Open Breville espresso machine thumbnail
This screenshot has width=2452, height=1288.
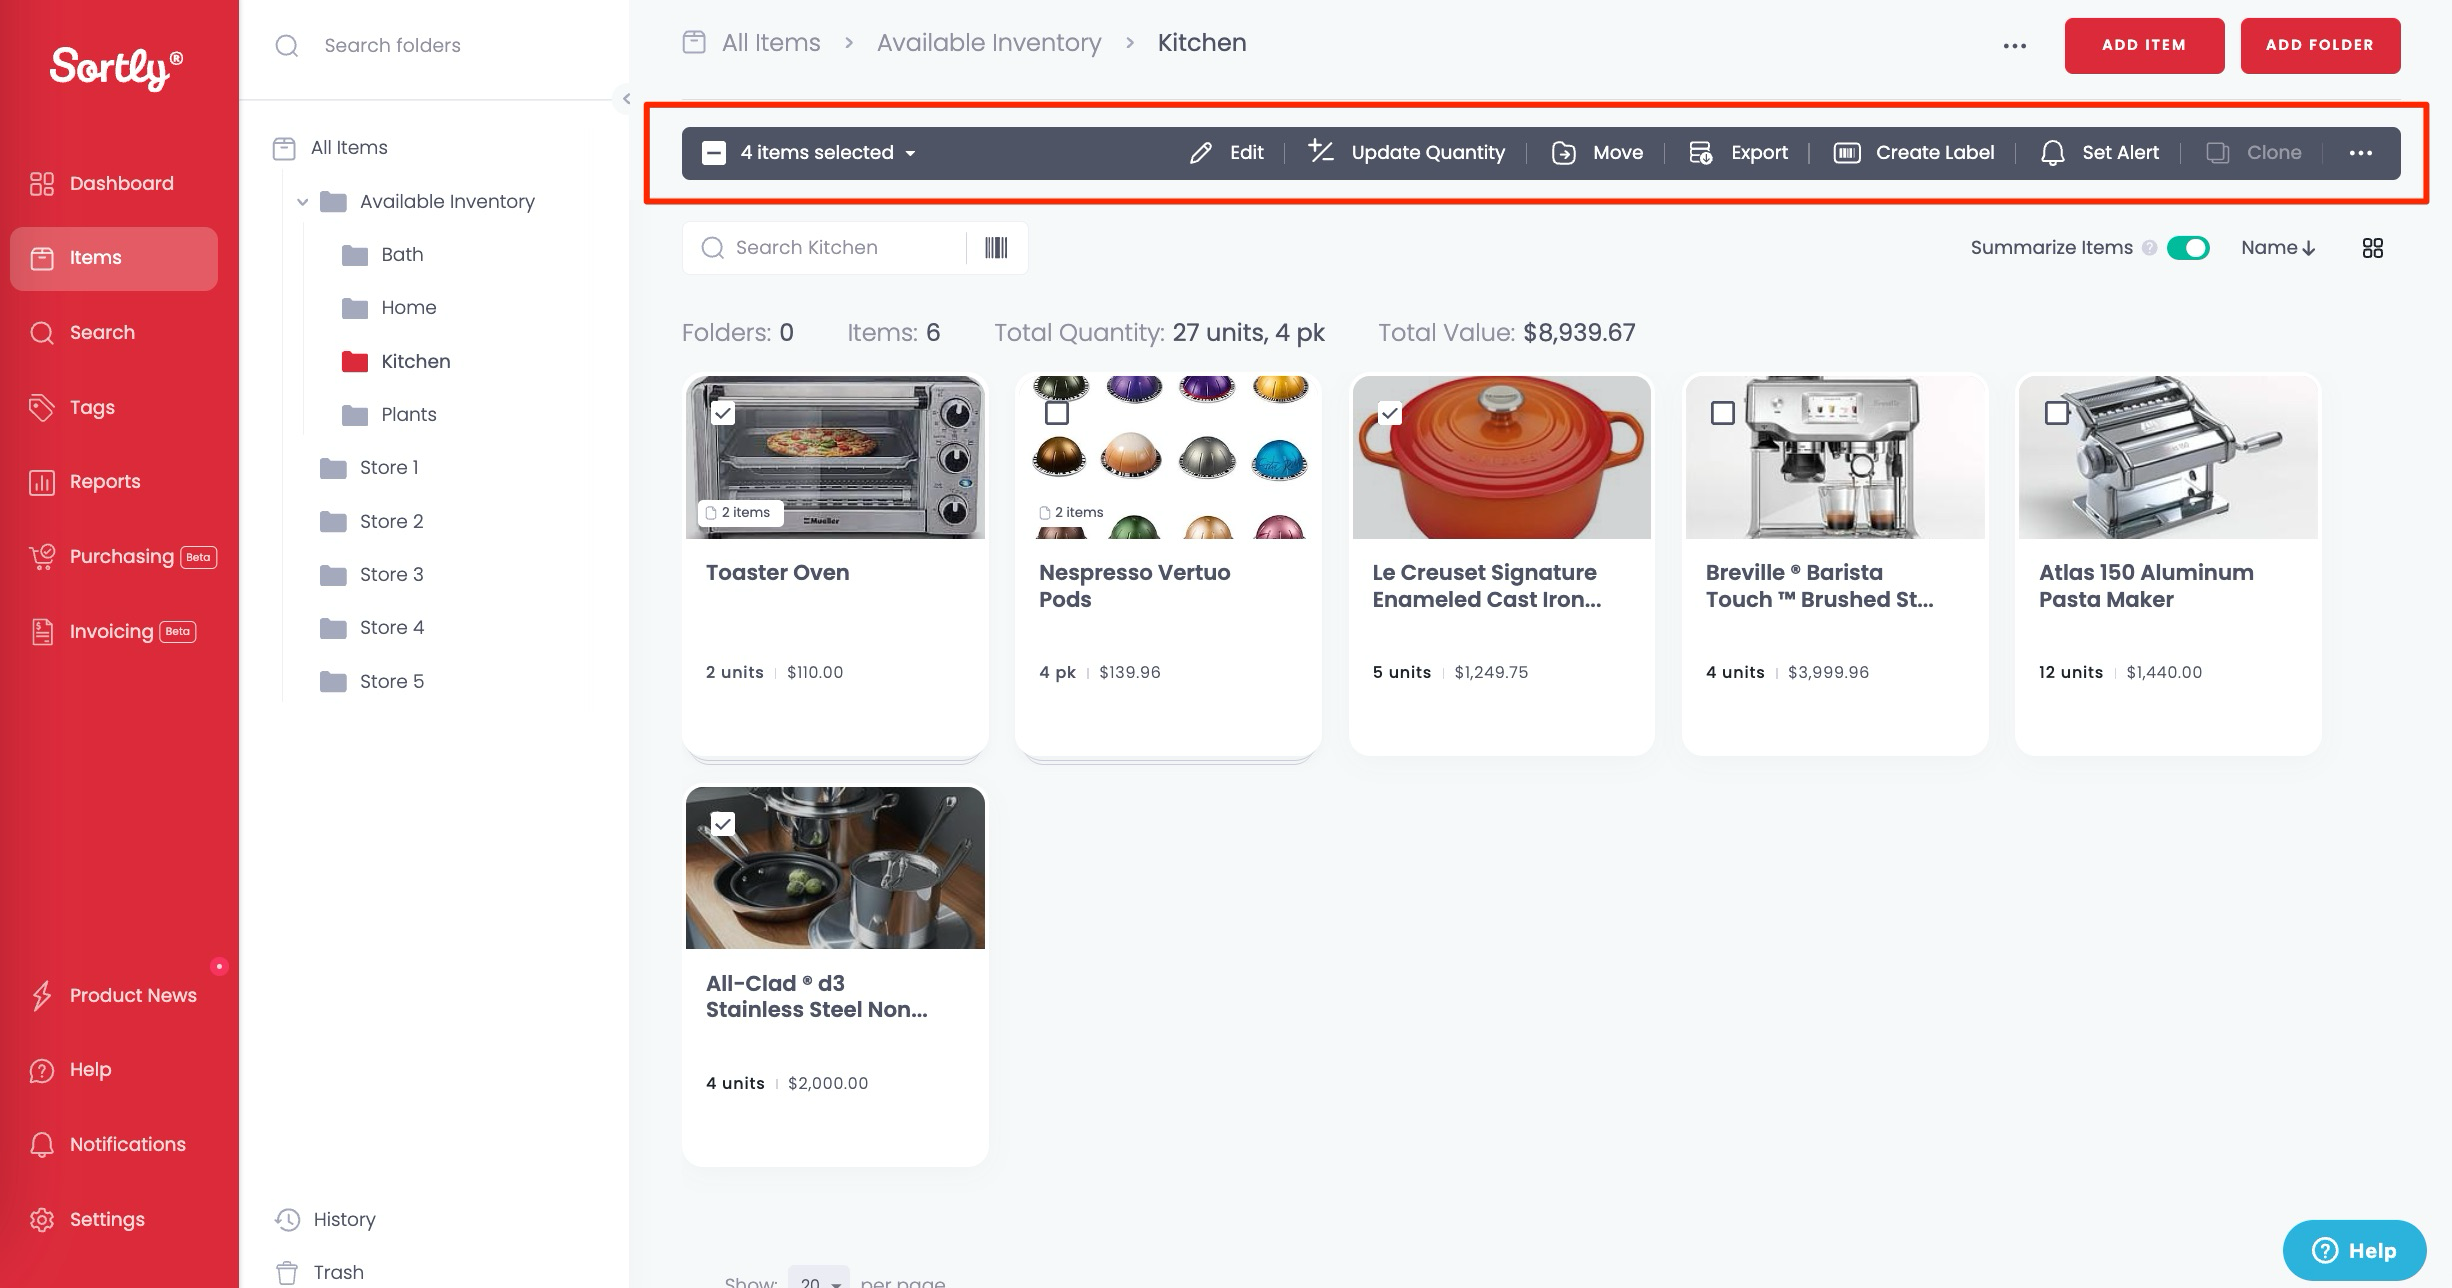tap(1835, 458)
